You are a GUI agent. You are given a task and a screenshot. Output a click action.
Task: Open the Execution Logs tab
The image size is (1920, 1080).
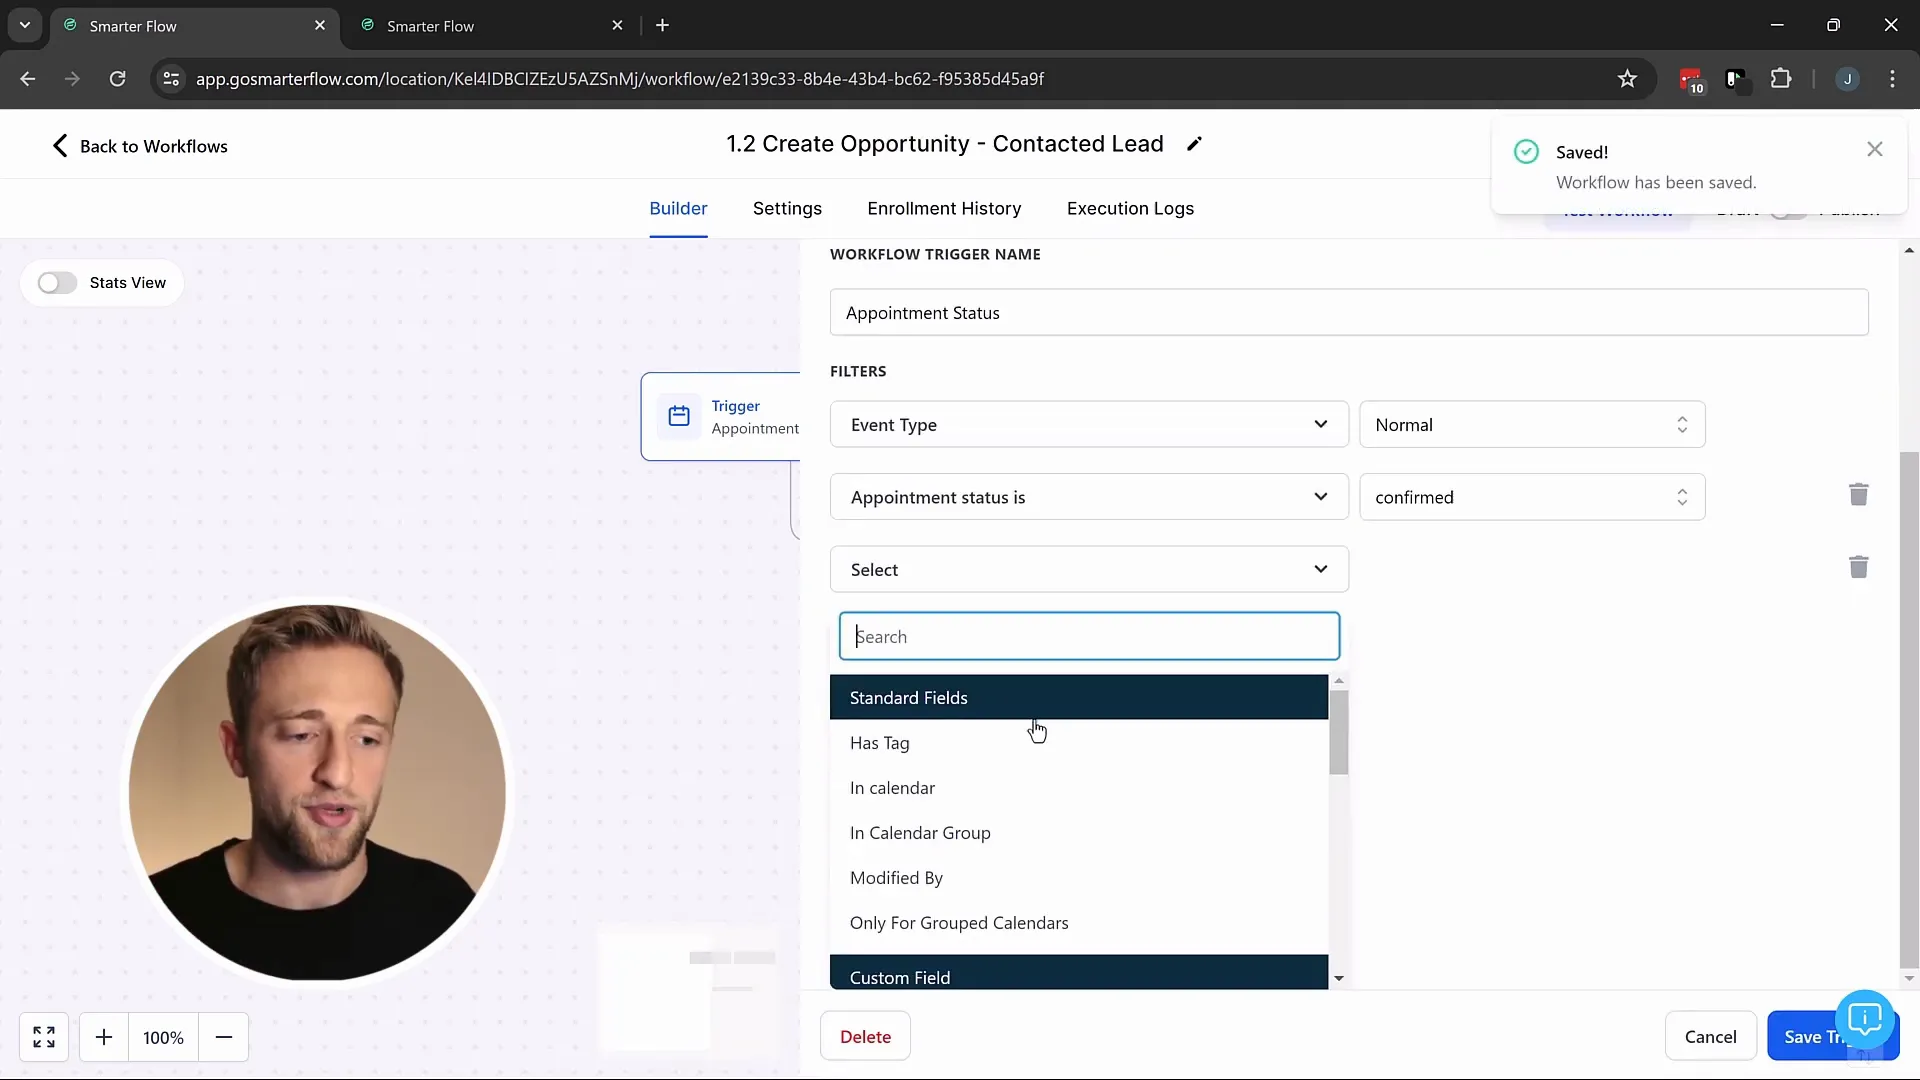(1130, 208)
